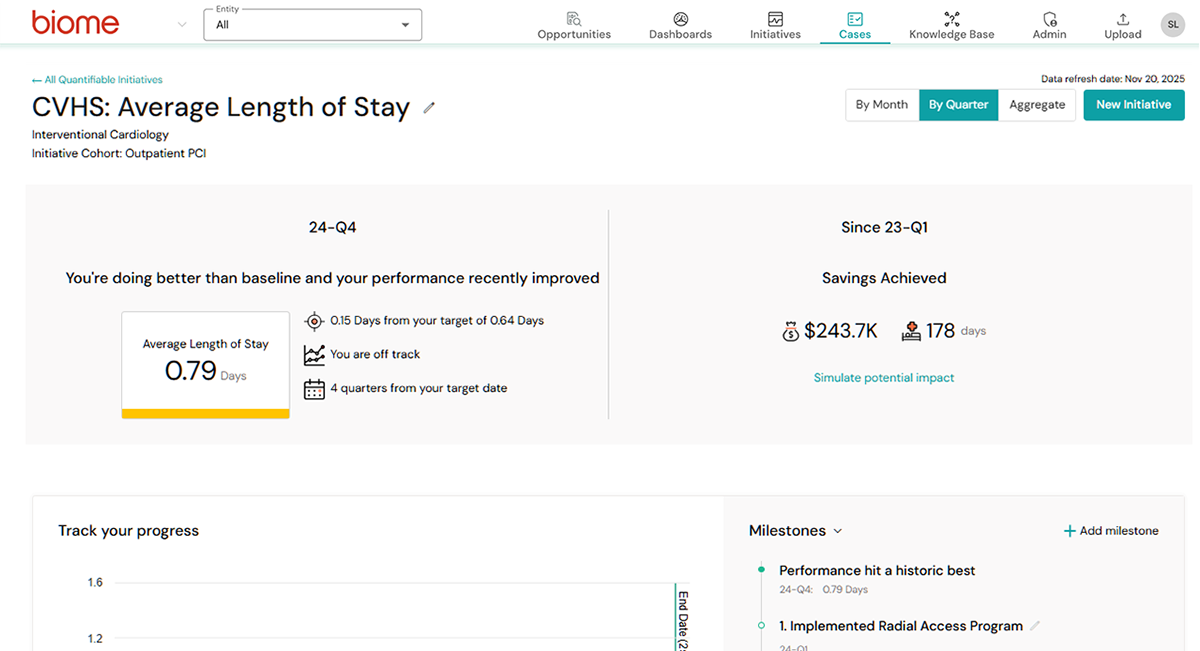
Task: Open the Upload nav icon
Action: 1122,19
